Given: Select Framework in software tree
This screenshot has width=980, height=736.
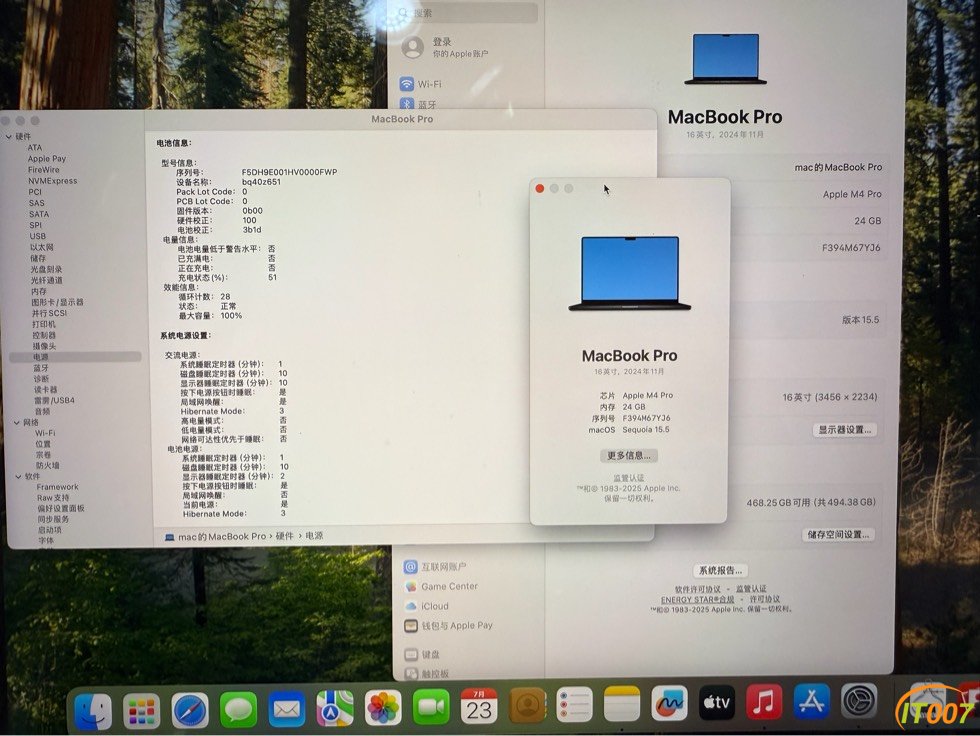Looking at the screenshot, I should click(x=58, y=487).
